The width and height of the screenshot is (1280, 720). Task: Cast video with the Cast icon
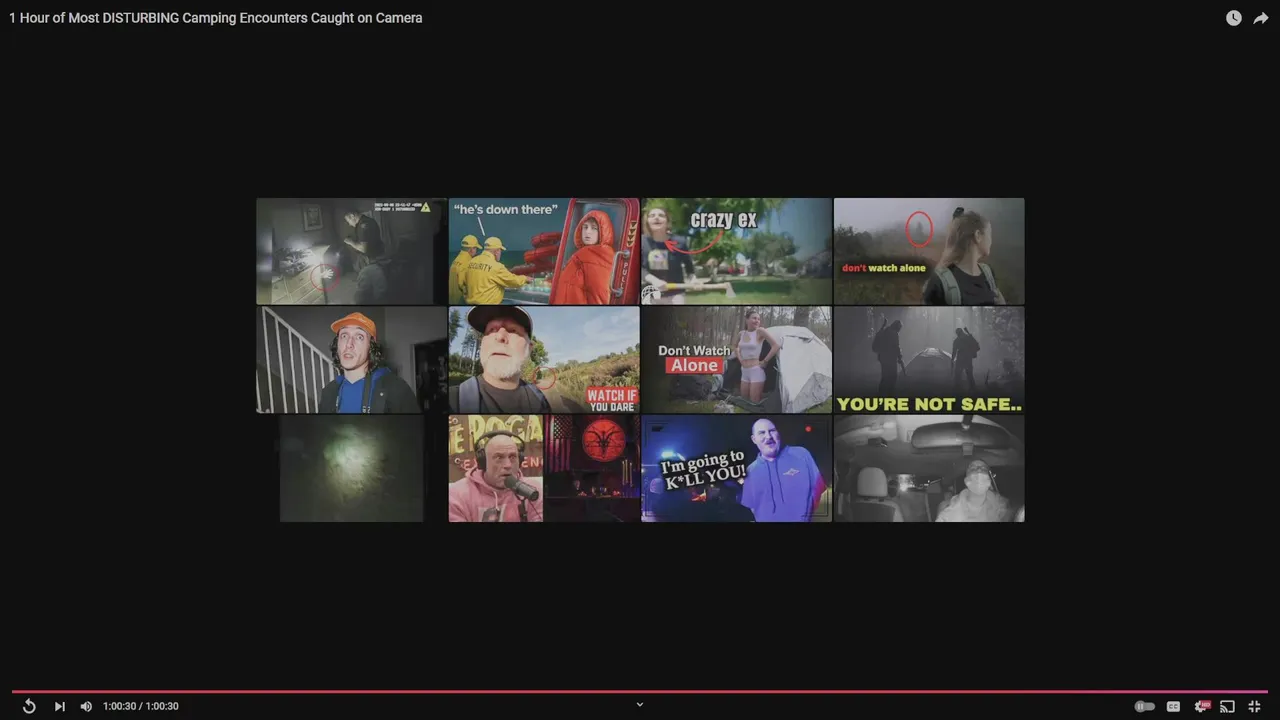click(1227, 706)
